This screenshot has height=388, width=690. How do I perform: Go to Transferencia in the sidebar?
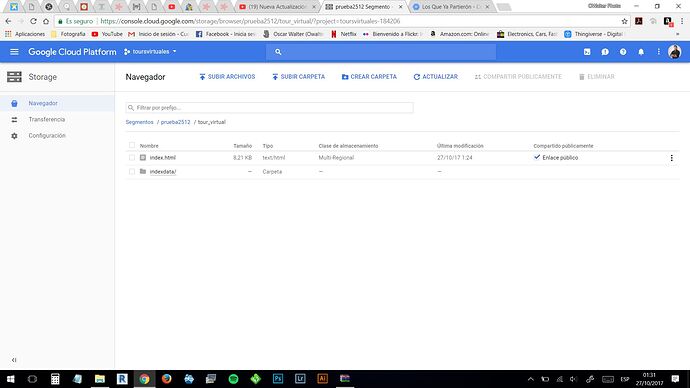click(47, 120)
